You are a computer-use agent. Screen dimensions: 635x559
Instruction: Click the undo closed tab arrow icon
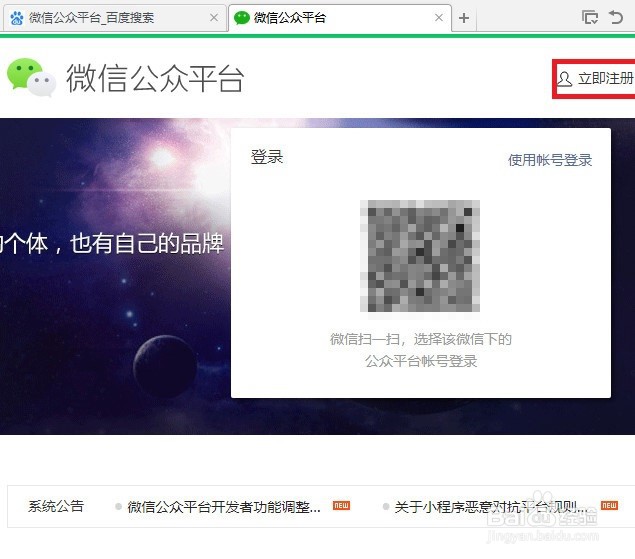(x=616, y=17)
